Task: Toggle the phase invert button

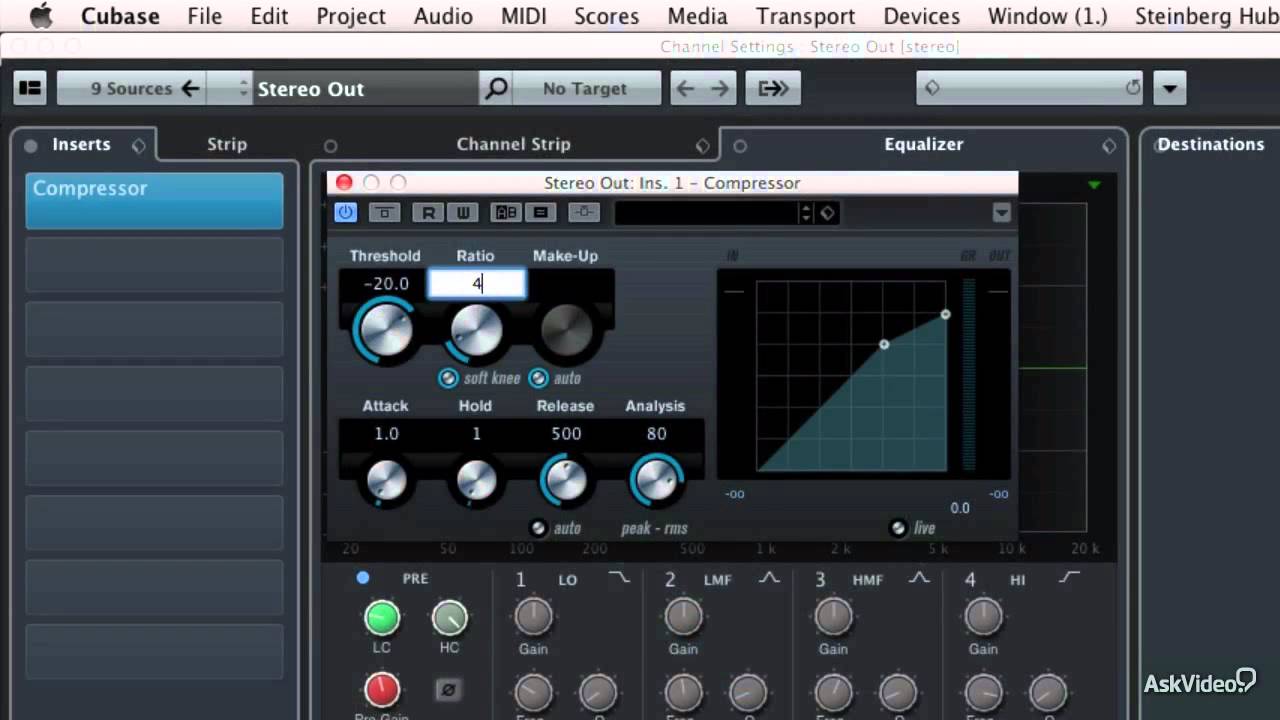Action: 449,689
